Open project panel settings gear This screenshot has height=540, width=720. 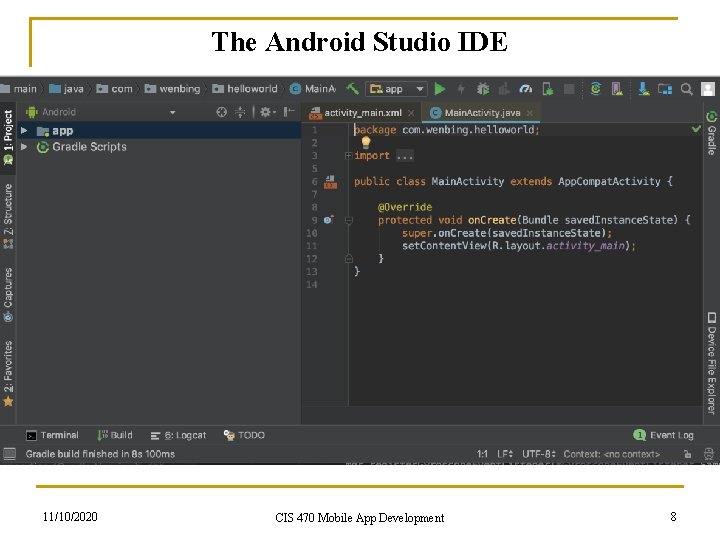[x=265, y=112]
